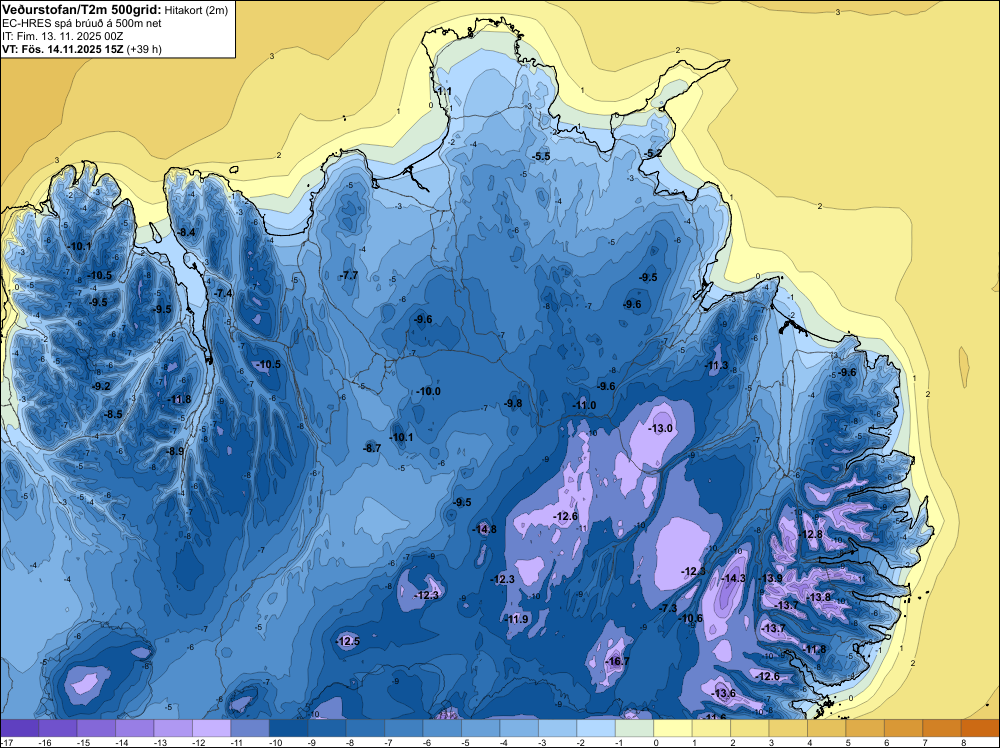The width and height of the screenshot is (1000, 748).
Task: Click the -8.4 temperature reading
Action: click(x=186, y=233)
